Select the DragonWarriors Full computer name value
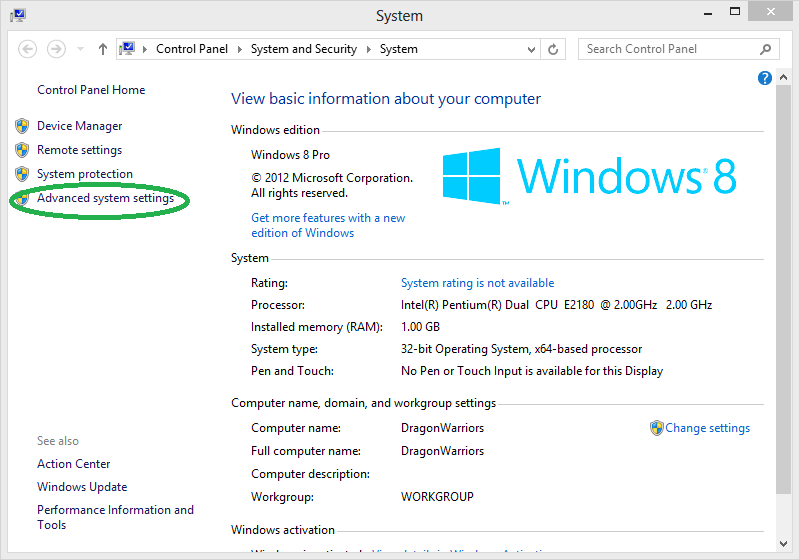 click(442, 451)
